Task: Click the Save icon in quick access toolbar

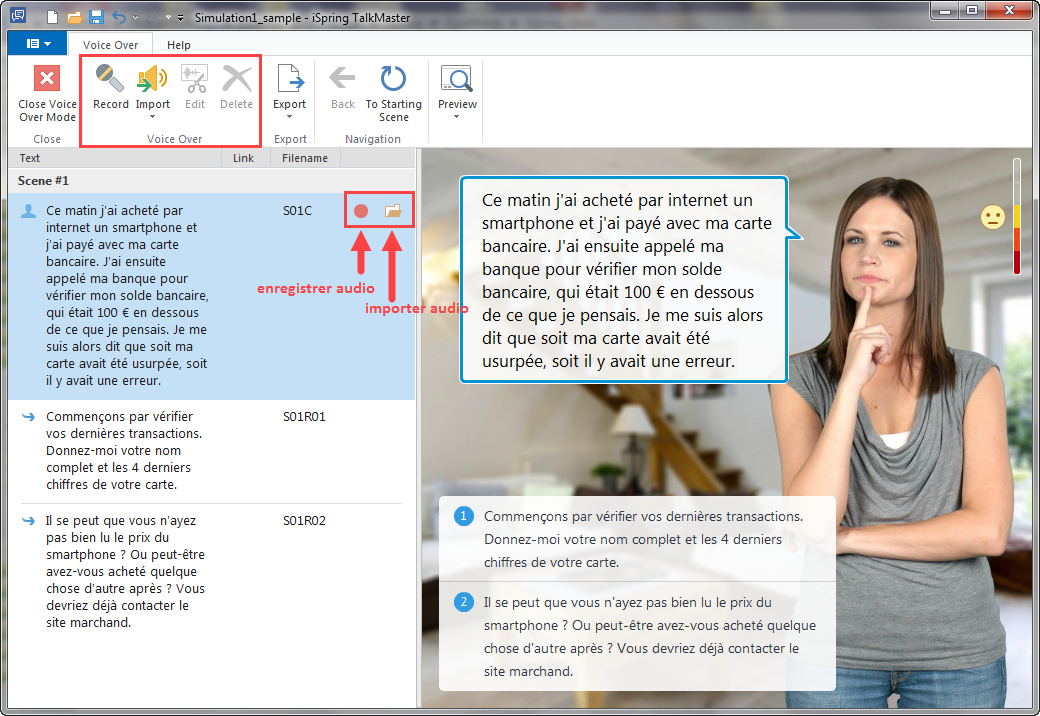Action: 97,17
